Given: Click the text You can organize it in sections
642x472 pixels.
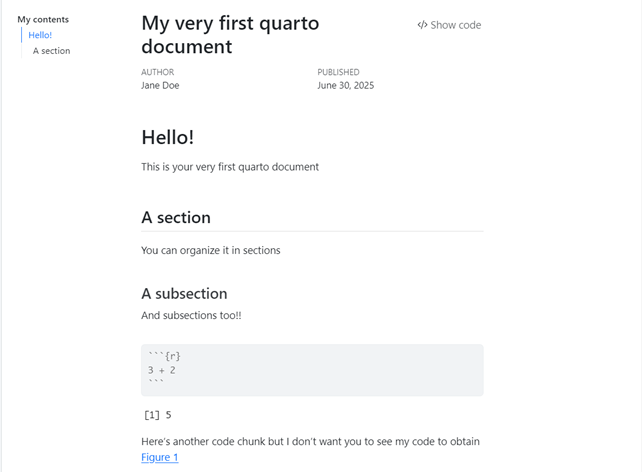Looking at the screenshot, I should coord(211,250).
